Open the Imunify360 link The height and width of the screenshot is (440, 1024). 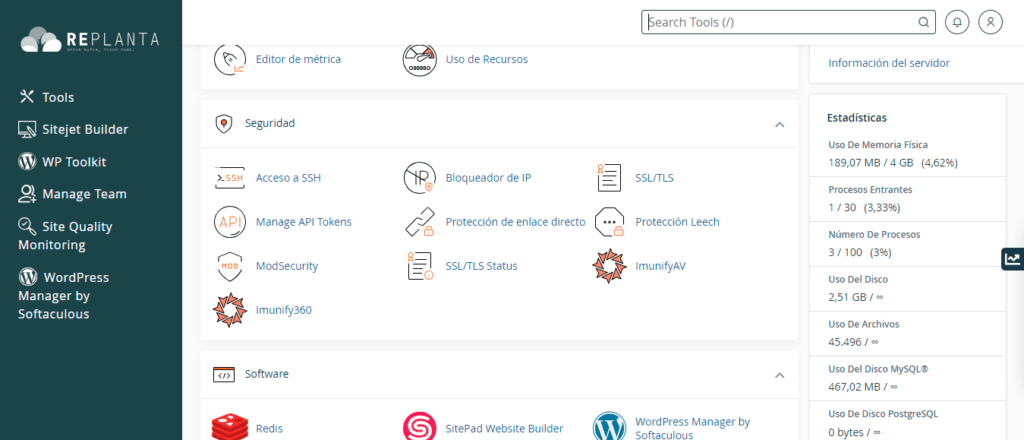point(283,310)
